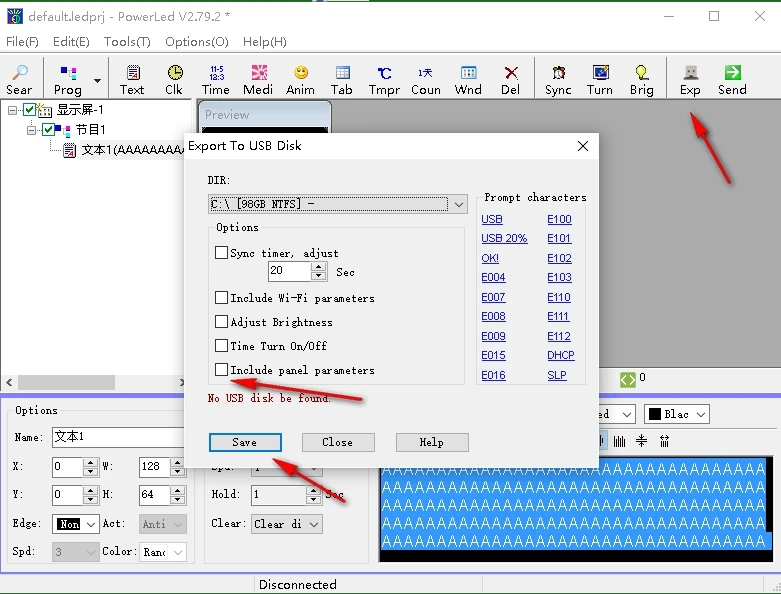Image resolution: width=781 pixels, height=594 pixels.
Task: Click the Prog program toolbar icon
Action: tap(68, 80)
